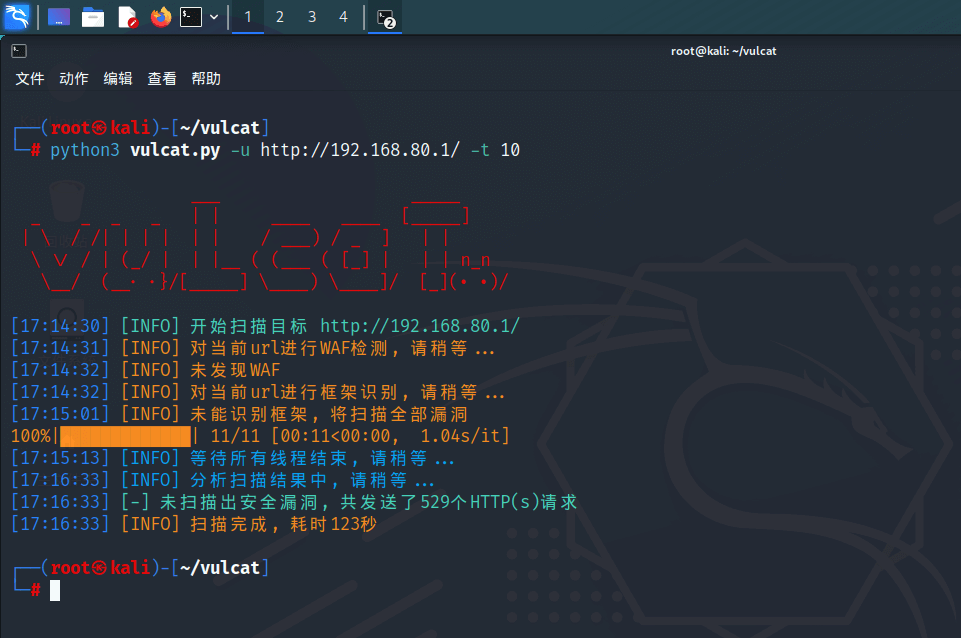Click the terminal taskbar window button
Image resolution: width=961 pixels, height=638 pixels.
point(386,17)
